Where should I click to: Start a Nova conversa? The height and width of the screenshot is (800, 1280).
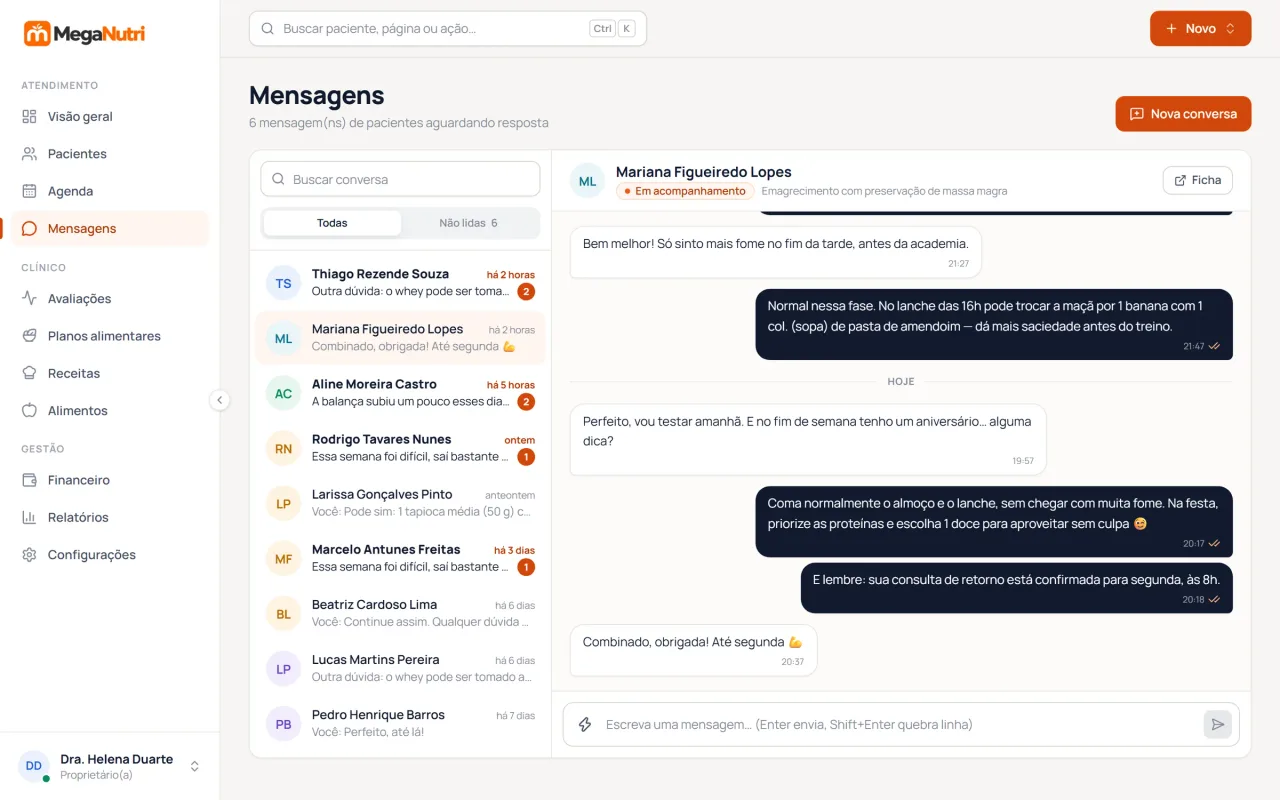click(1183, 114)
